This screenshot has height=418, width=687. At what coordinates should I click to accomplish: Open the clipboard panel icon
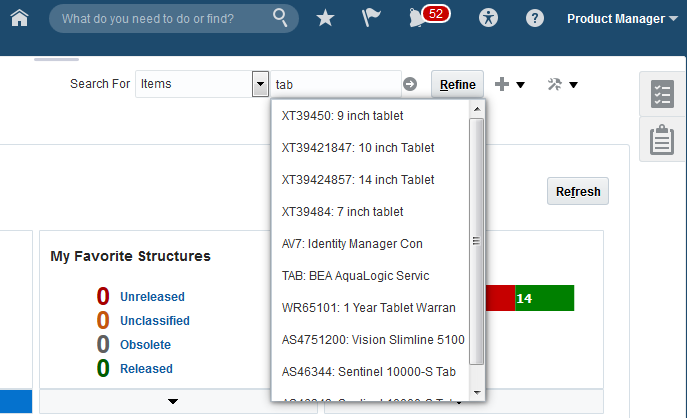662,140
